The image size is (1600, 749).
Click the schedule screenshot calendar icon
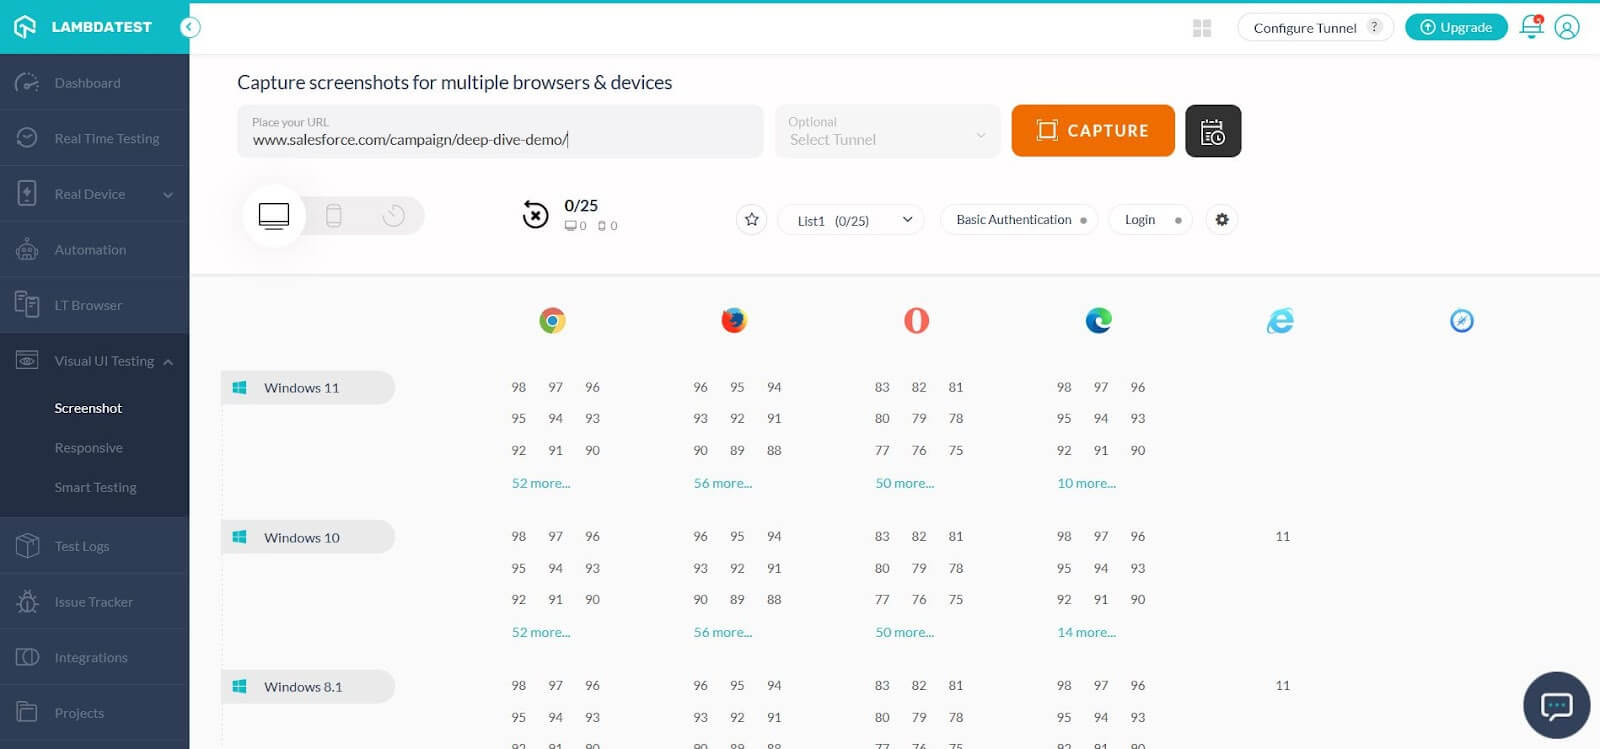point(1212,131)
